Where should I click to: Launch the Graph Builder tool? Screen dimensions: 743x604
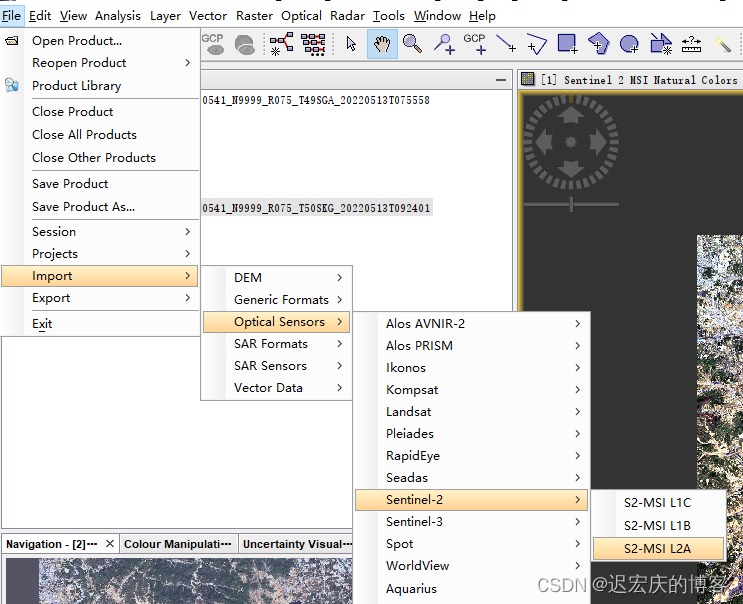(281, 45)
